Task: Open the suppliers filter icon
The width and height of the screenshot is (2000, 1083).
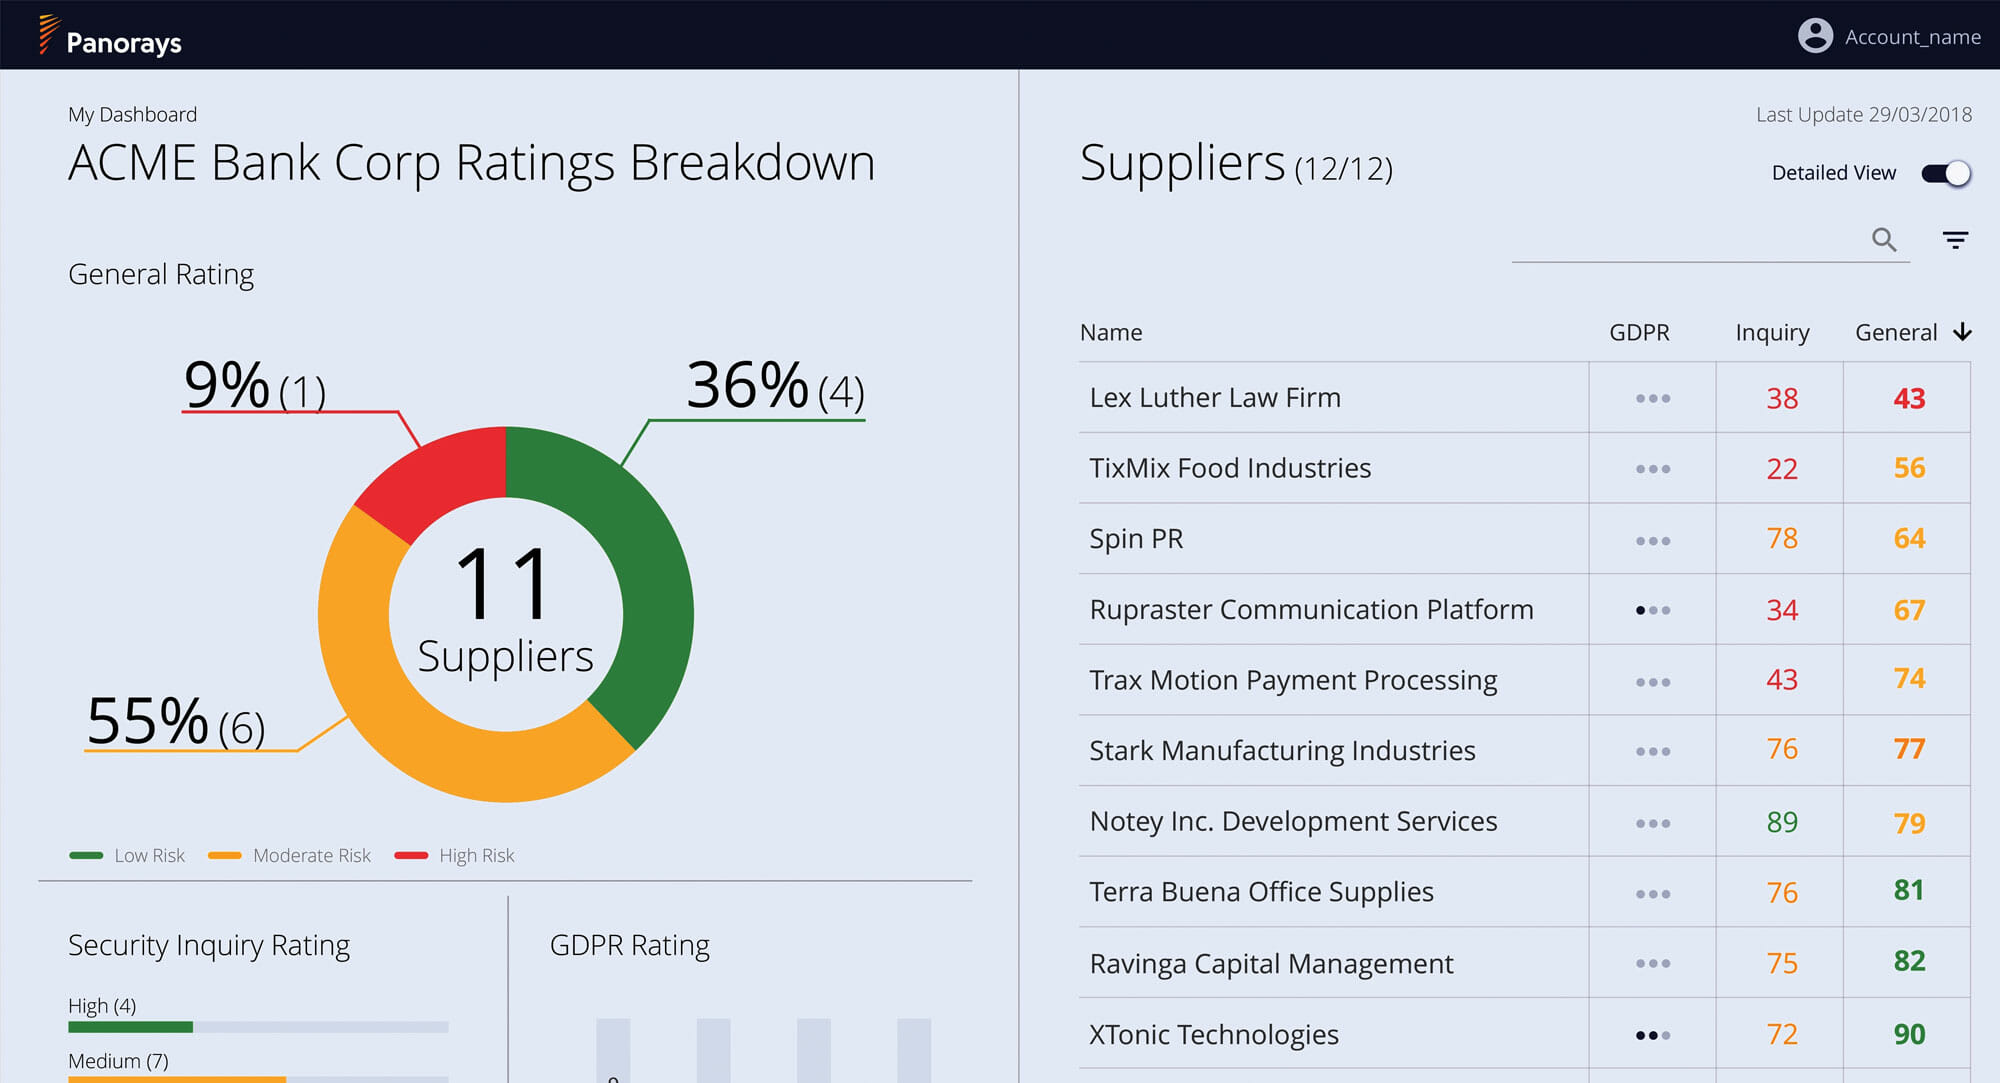Action: pos(1955,240)
